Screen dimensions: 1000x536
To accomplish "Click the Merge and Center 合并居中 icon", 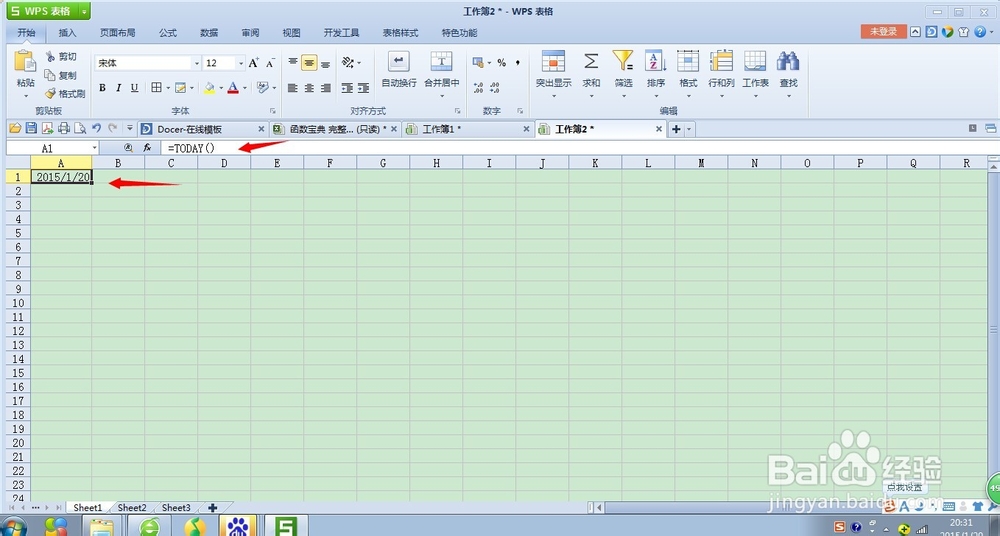I will [441, 62].
